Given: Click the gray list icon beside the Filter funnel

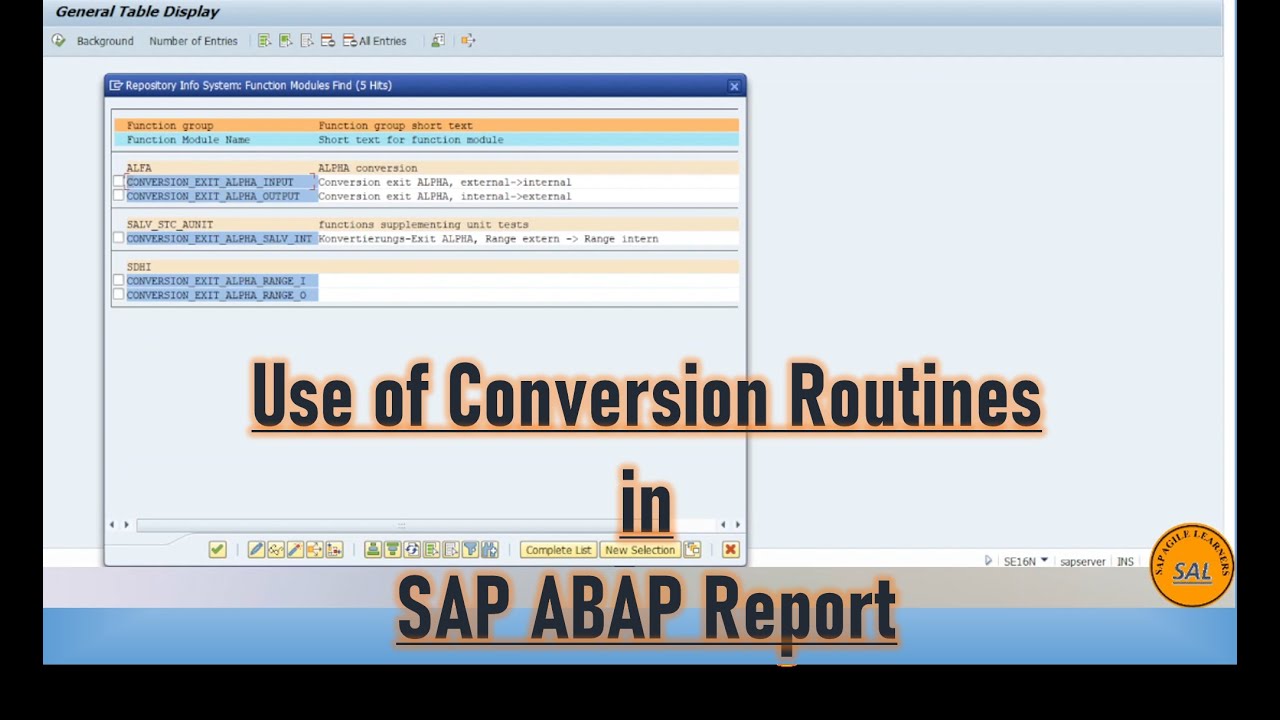Looking at the screenshot, I should tap(451, 549).
